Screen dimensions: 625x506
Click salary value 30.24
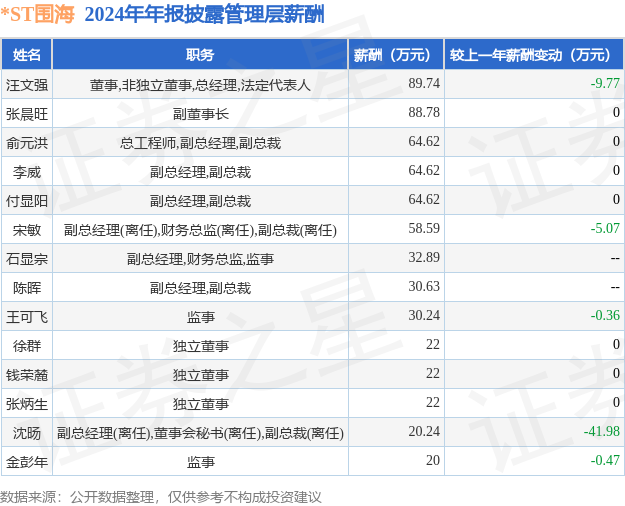point(424,315)
